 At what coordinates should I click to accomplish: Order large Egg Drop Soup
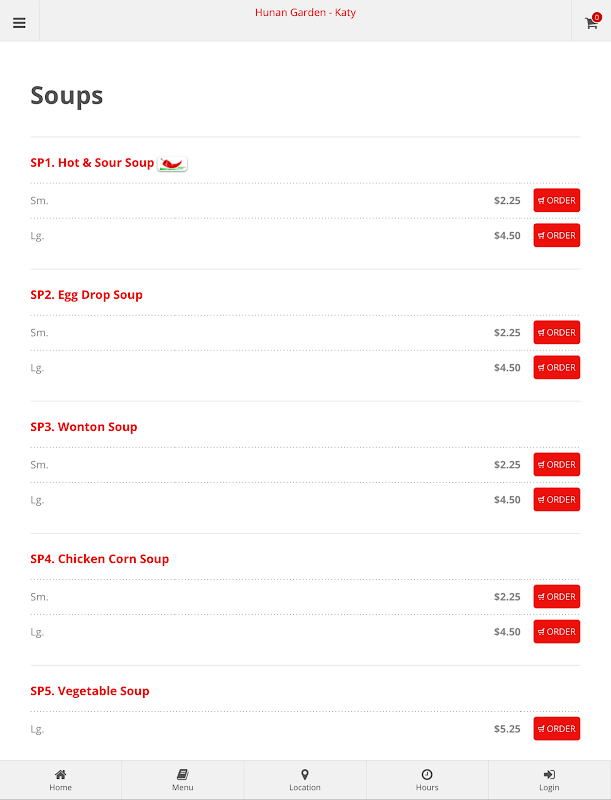tap(556, 367)
